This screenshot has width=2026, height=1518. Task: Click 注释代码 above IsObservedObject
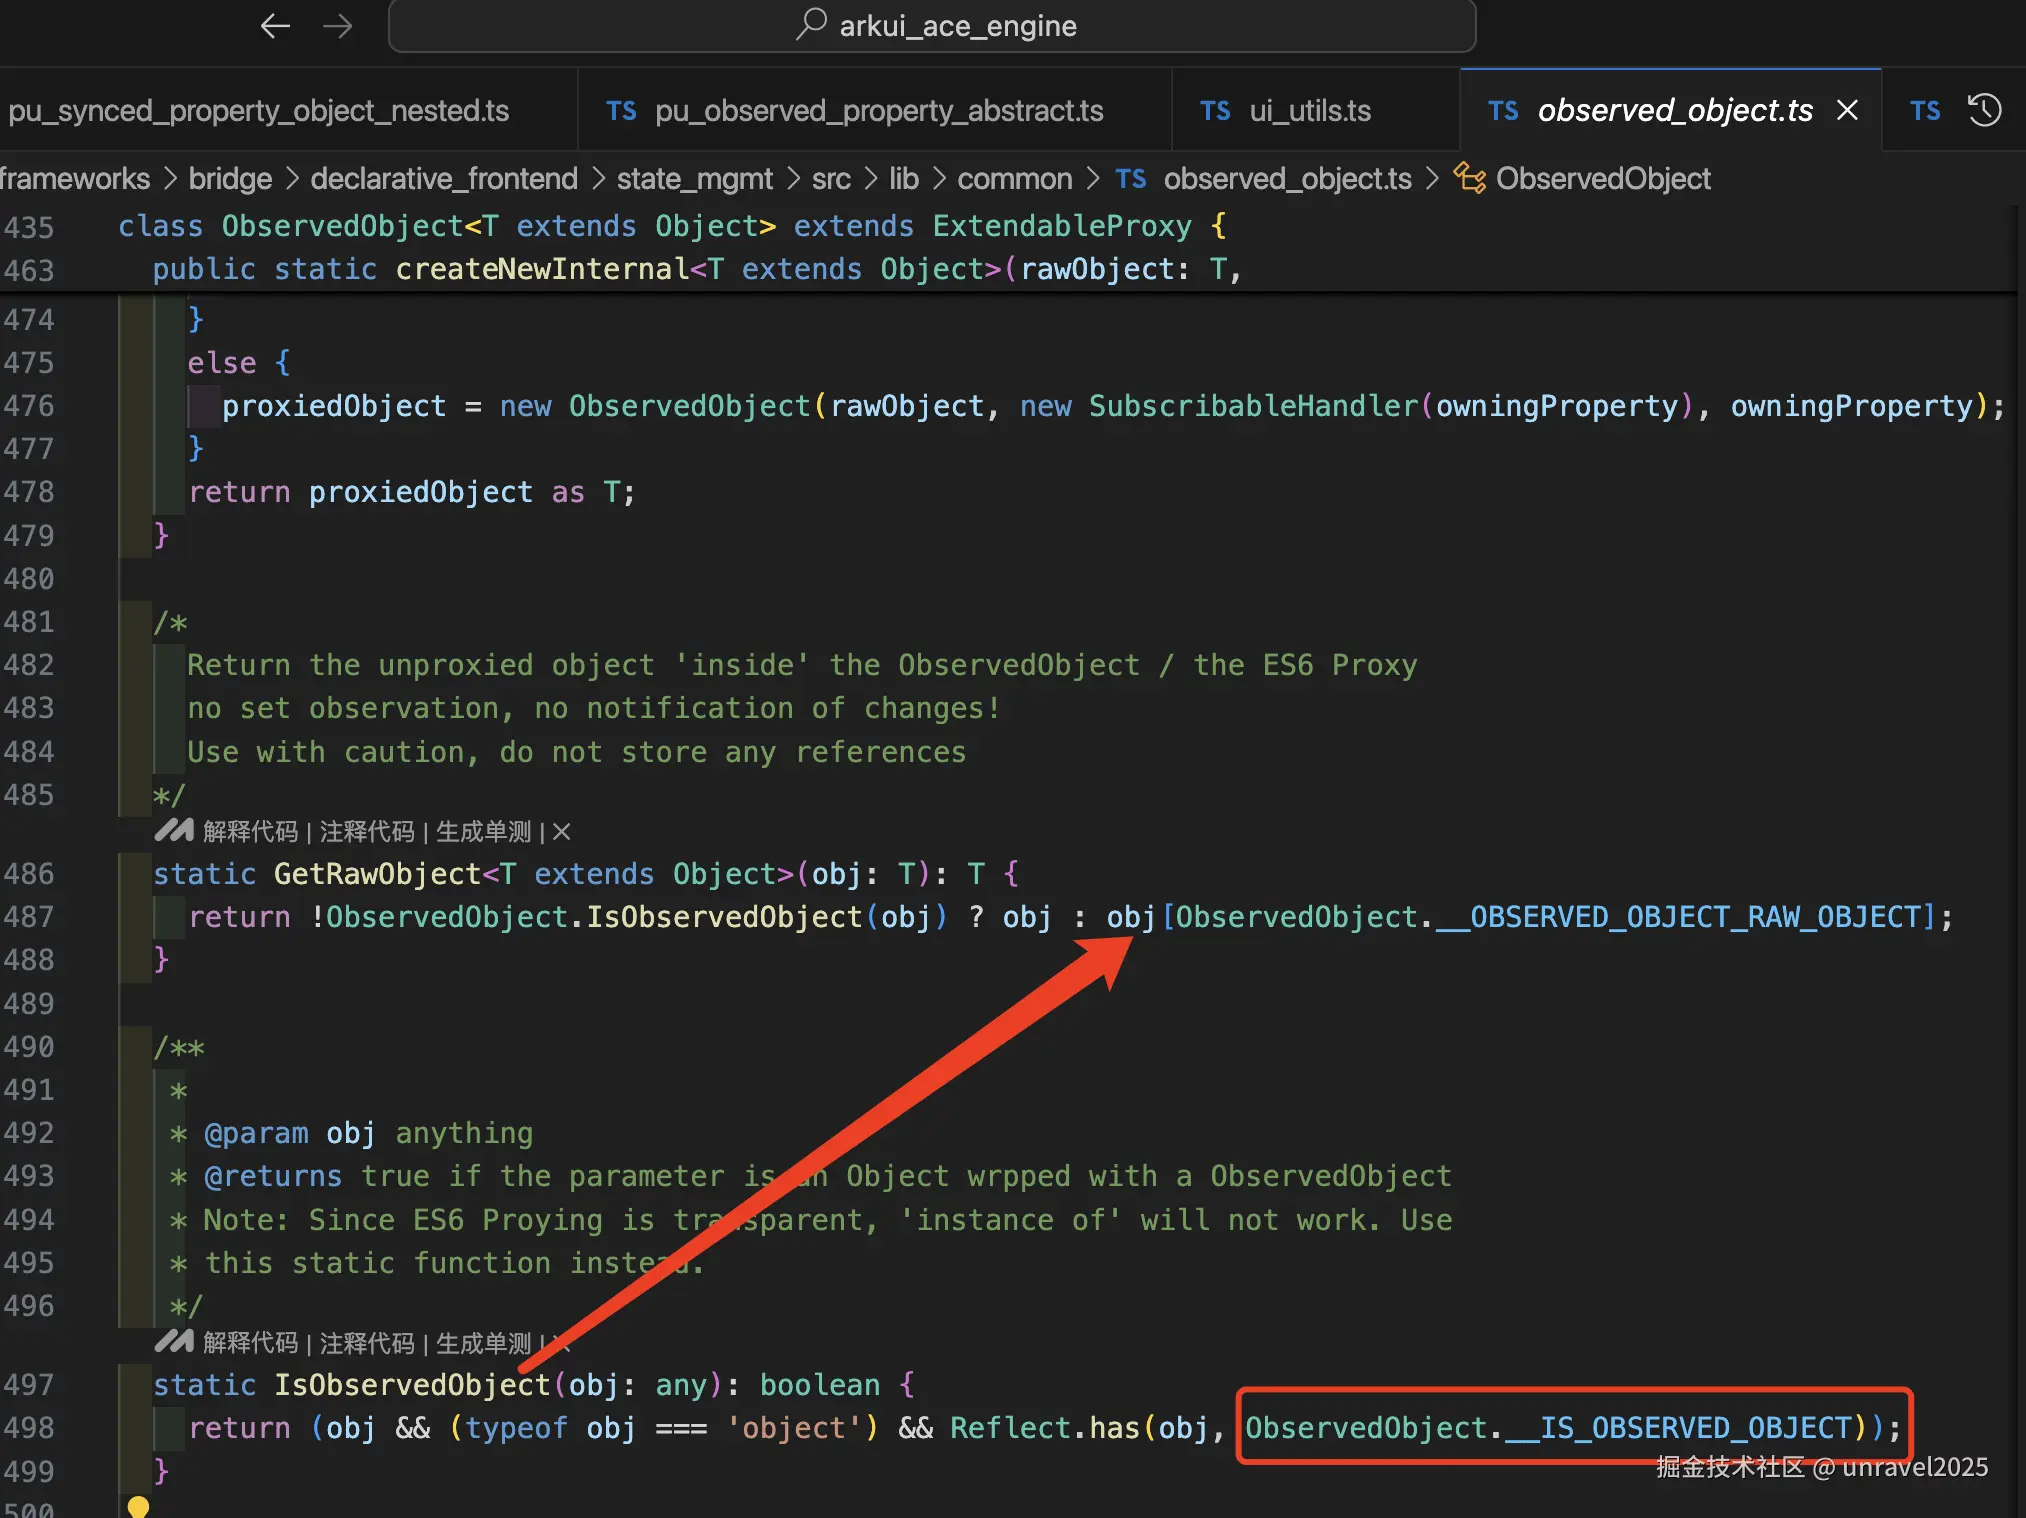coord(366,1342)
